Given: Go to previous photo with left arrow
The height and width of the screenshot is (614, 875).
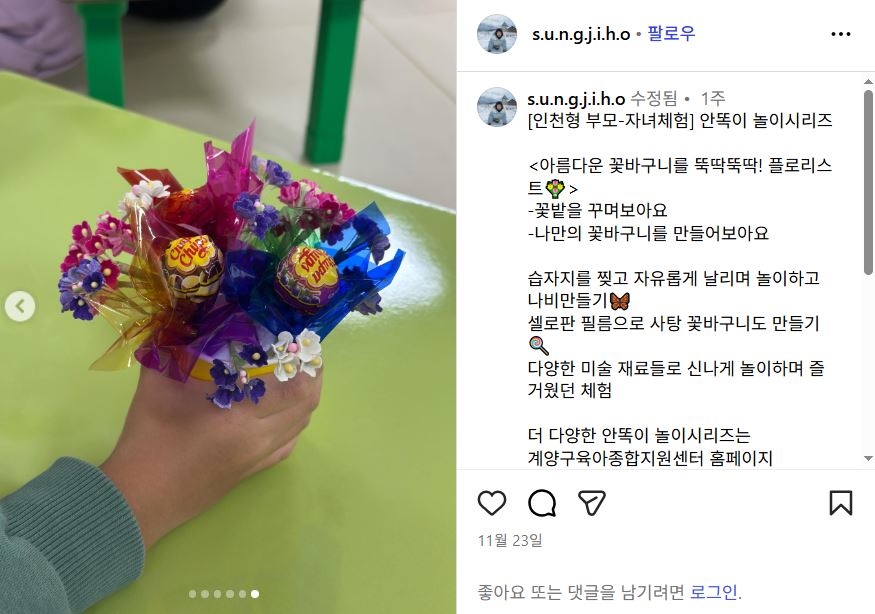Looking at the screenshot, I should [x=20, y=306].
